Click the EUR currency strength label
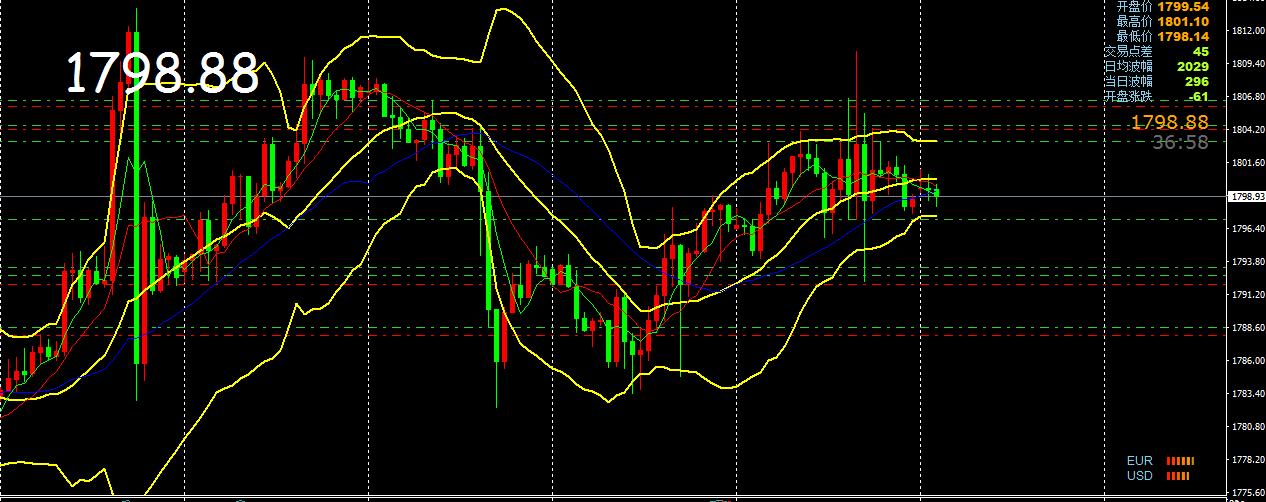Image resolution: width=1266 pixels, height=502 pixels. coord(1139,461)
